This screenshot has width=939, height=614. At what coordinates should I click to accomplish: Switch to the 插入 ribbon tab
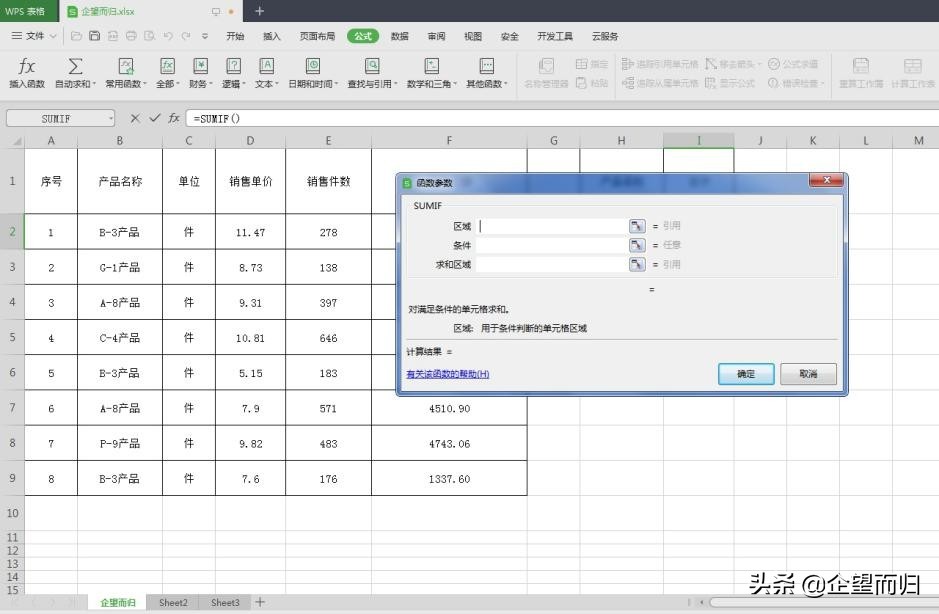click(272, 36)
